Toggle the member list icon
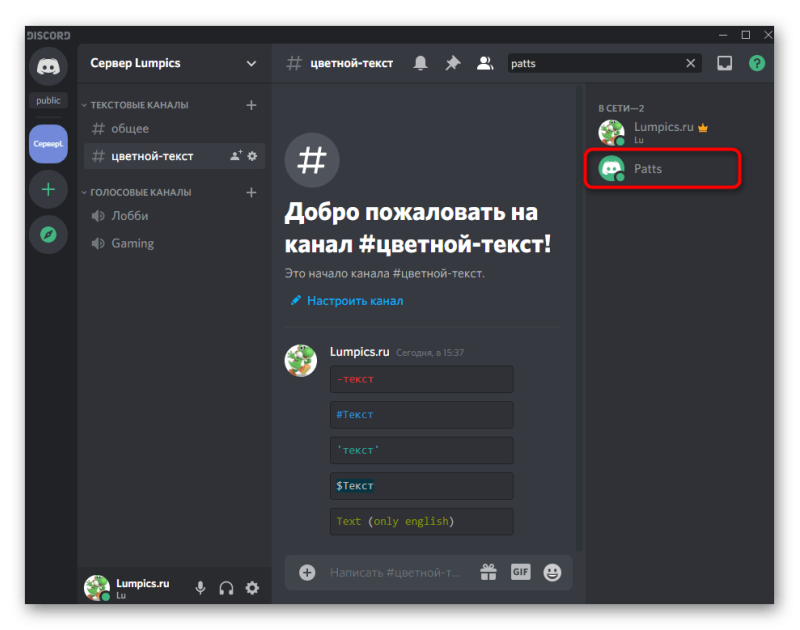This screenshot has width=800, height=630. pos(485,63)
